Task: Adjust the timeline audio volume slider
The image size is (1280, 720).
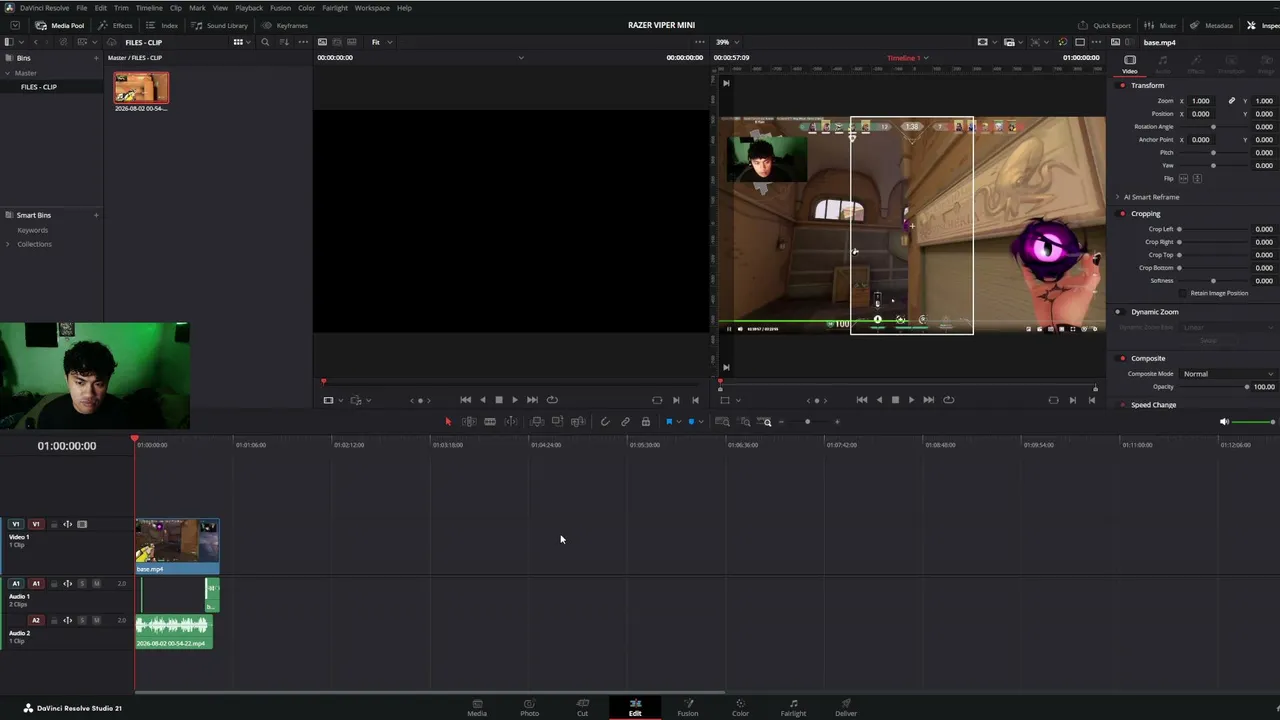Action: pyautogui.click(x=1253, y=422)
